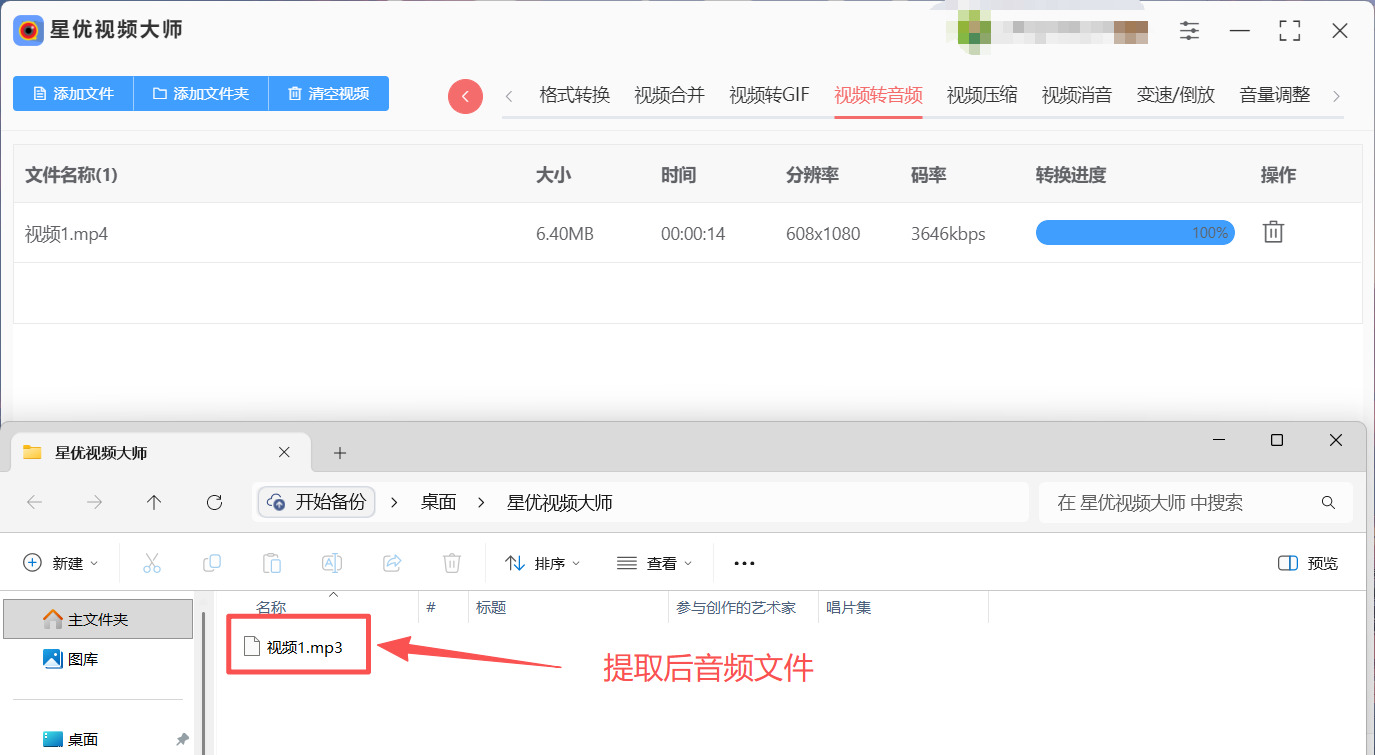Click the folder icon on the Explorer tab

click(32, 452)
